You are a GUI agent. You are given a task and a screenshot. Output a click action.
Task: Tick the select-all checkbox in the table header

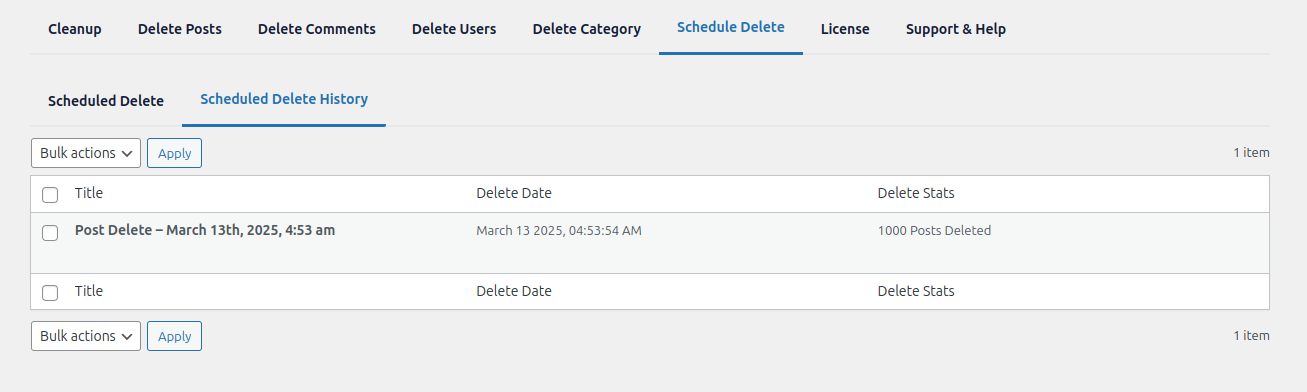pos(50,194)
